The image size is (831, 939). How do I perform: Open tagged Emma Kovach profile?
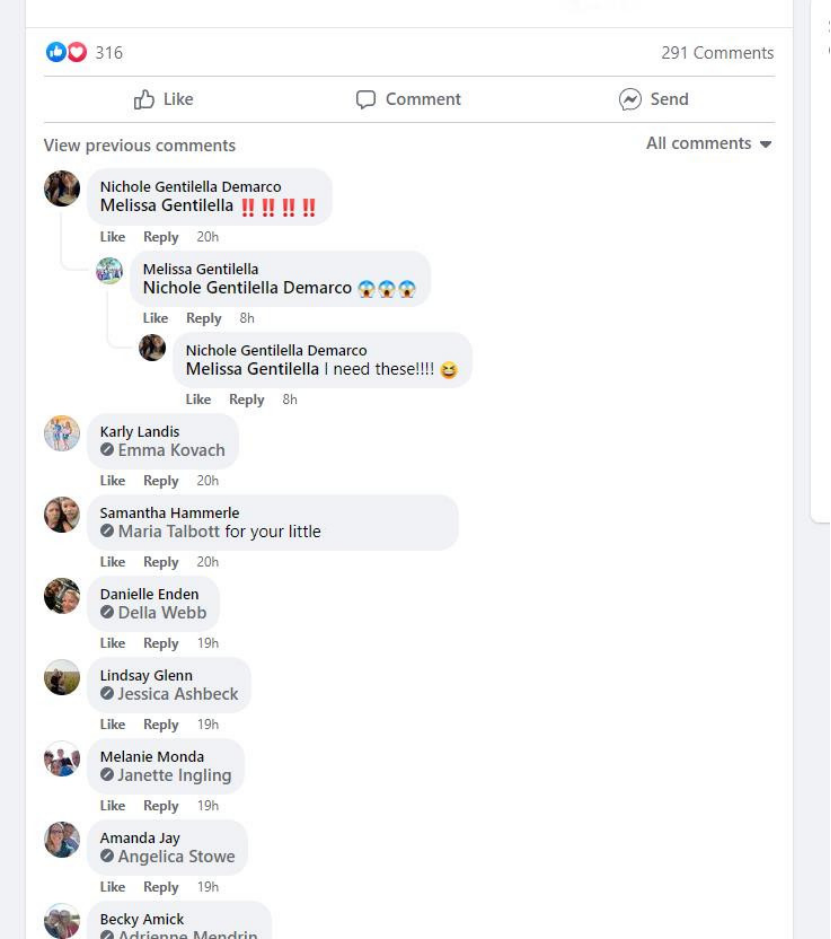click(171, 450)
